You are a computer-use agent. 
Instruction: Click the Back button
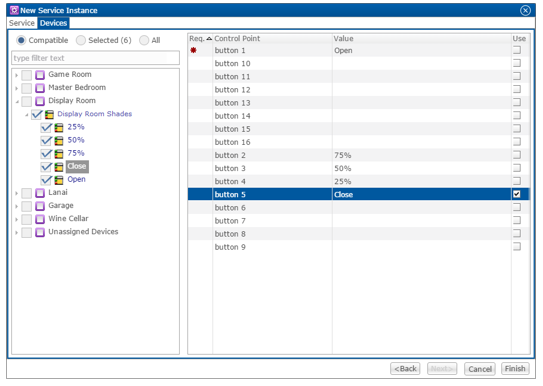click(405, 369)
